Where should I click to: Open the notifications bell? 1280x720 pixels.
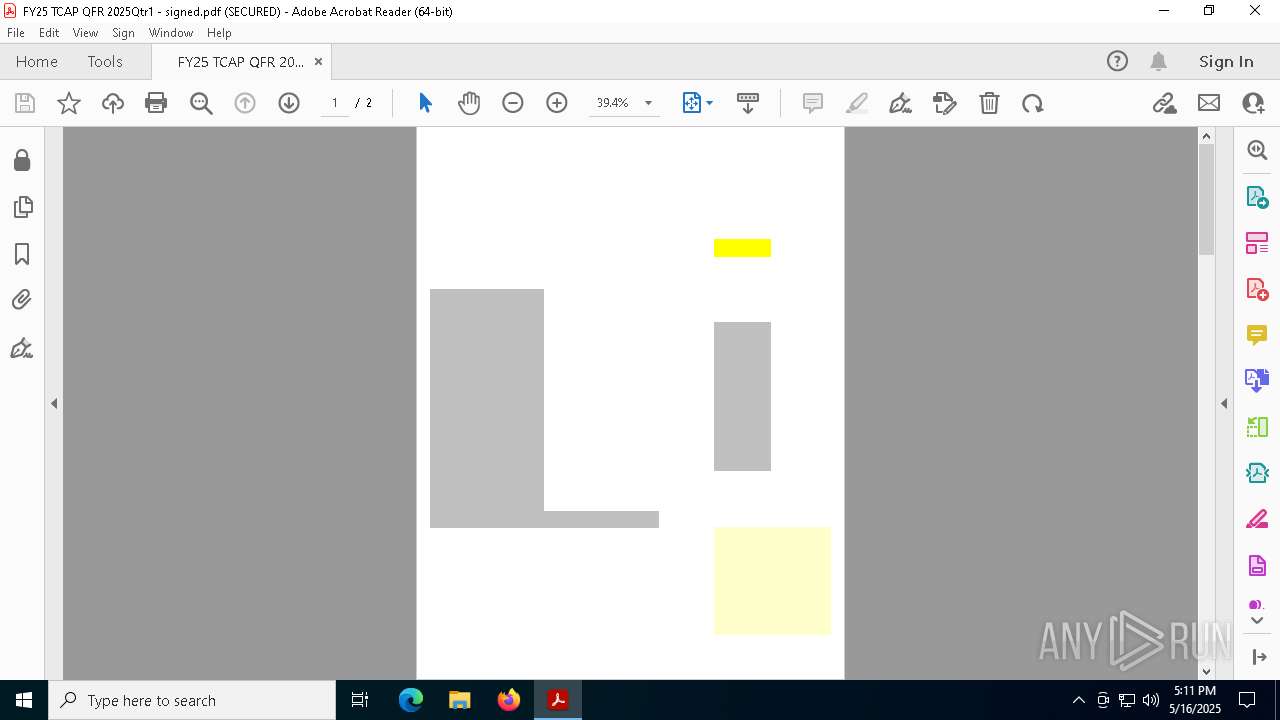coord(1158,61)
